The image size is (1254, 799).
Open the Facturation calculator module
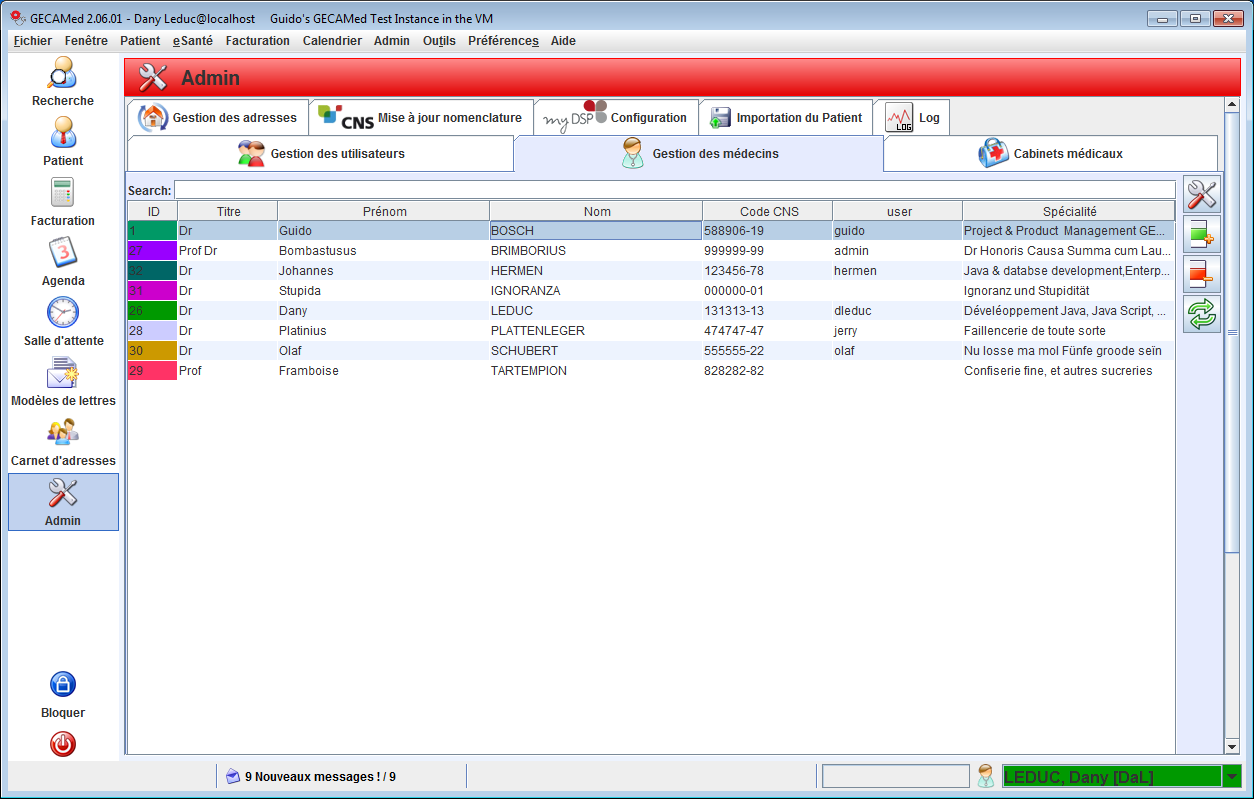pyautogui.click(x=62, y=202)
